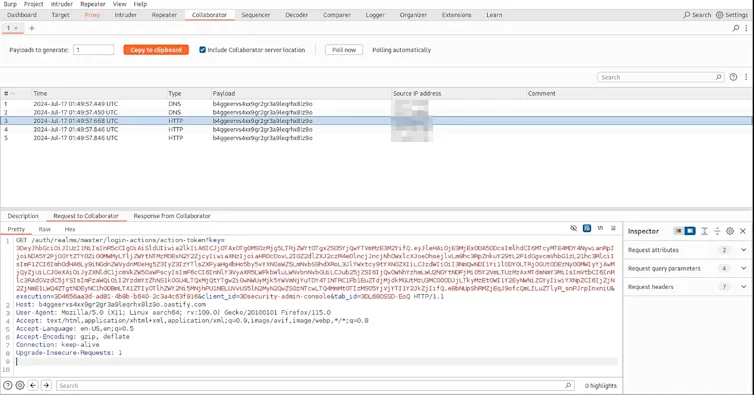This screenshot has width=754, height=395.
Task: Open tab bar kebab options menu
Action: coord(746,28)
